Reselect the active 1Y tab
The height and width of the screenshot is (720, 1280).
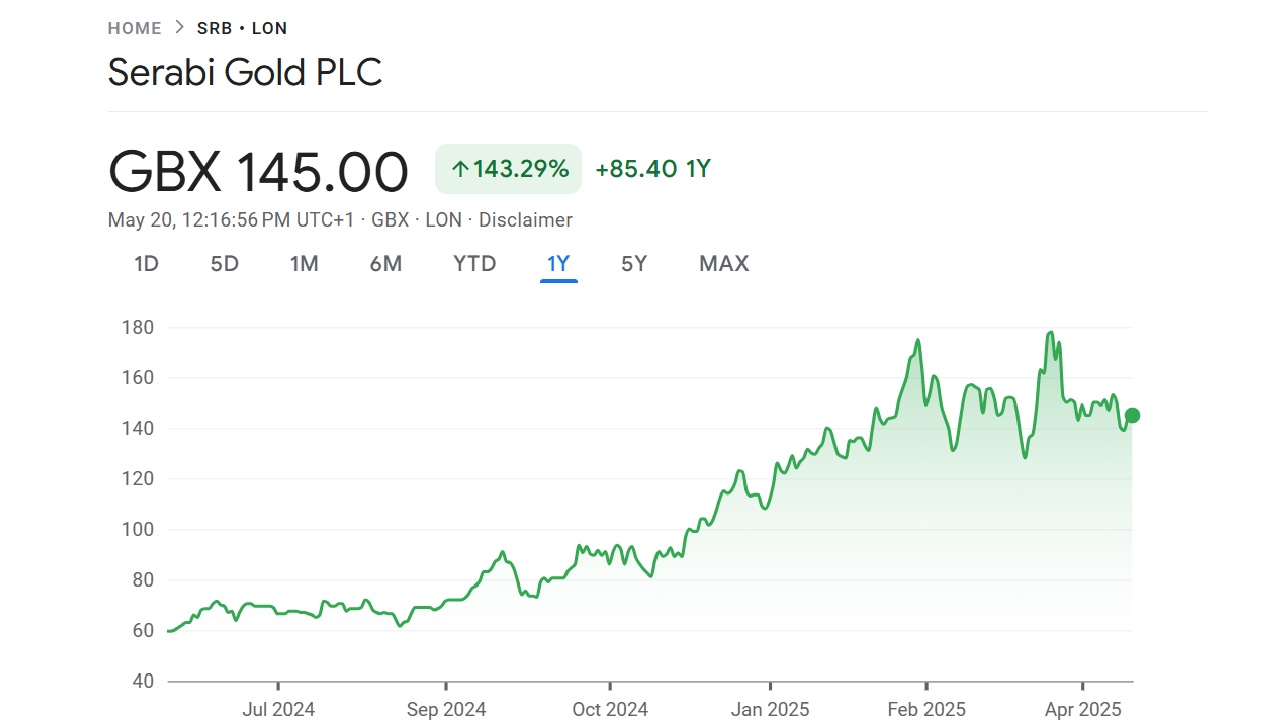(558, 263)
